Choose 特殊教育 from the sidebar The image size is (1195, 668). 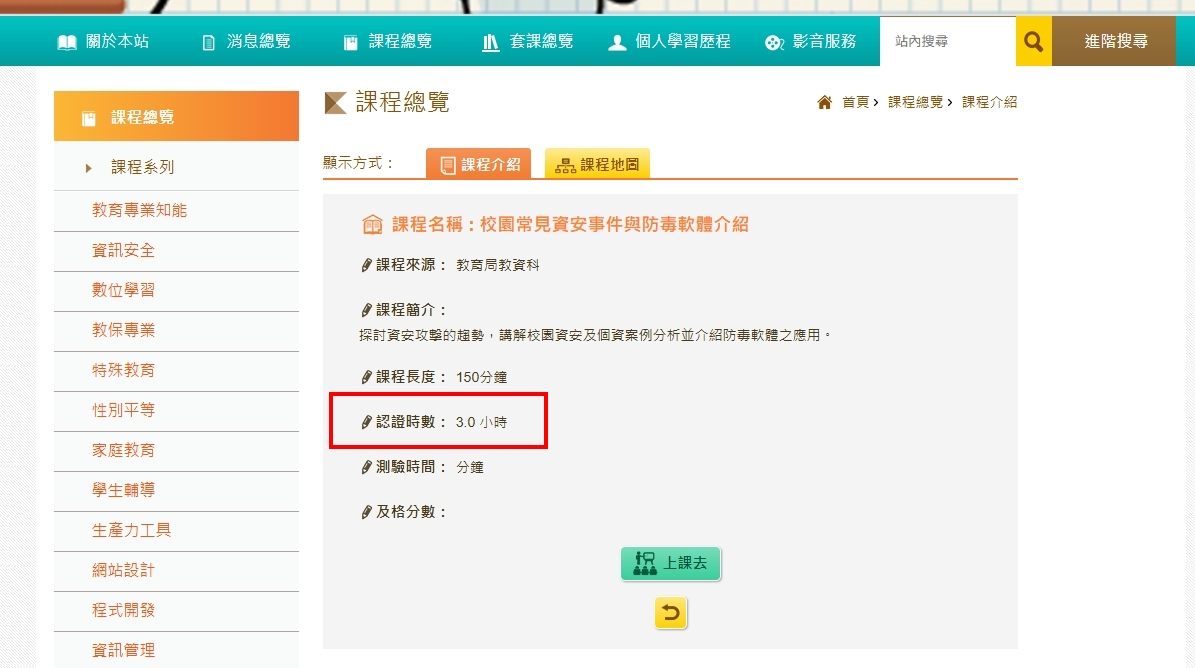[123, 371]
